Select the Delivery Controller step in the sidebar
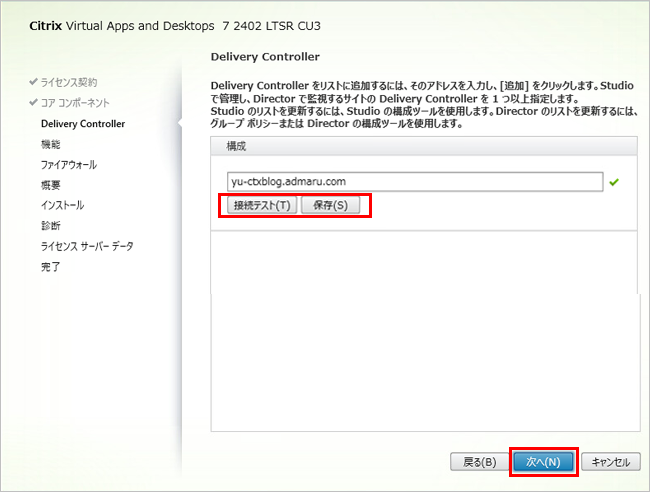Image resolution: width=650 pixels, height=492 pixels. tap(83, 124)
